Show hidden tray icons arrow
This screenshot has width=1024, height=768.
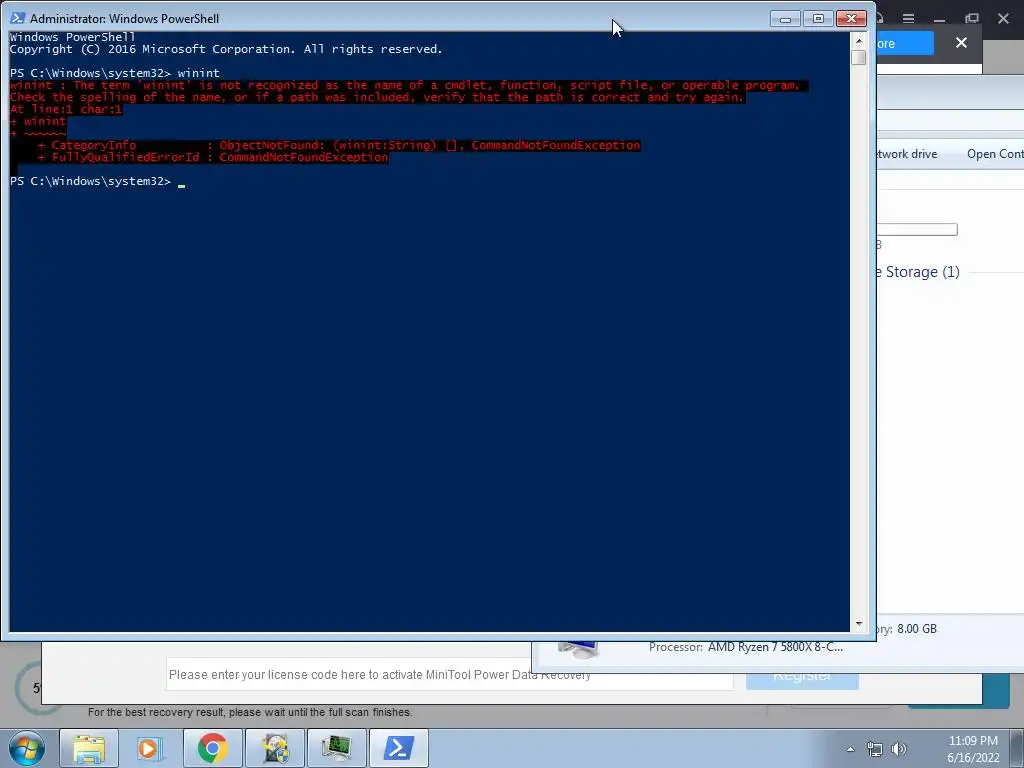[x=850, y=749]
